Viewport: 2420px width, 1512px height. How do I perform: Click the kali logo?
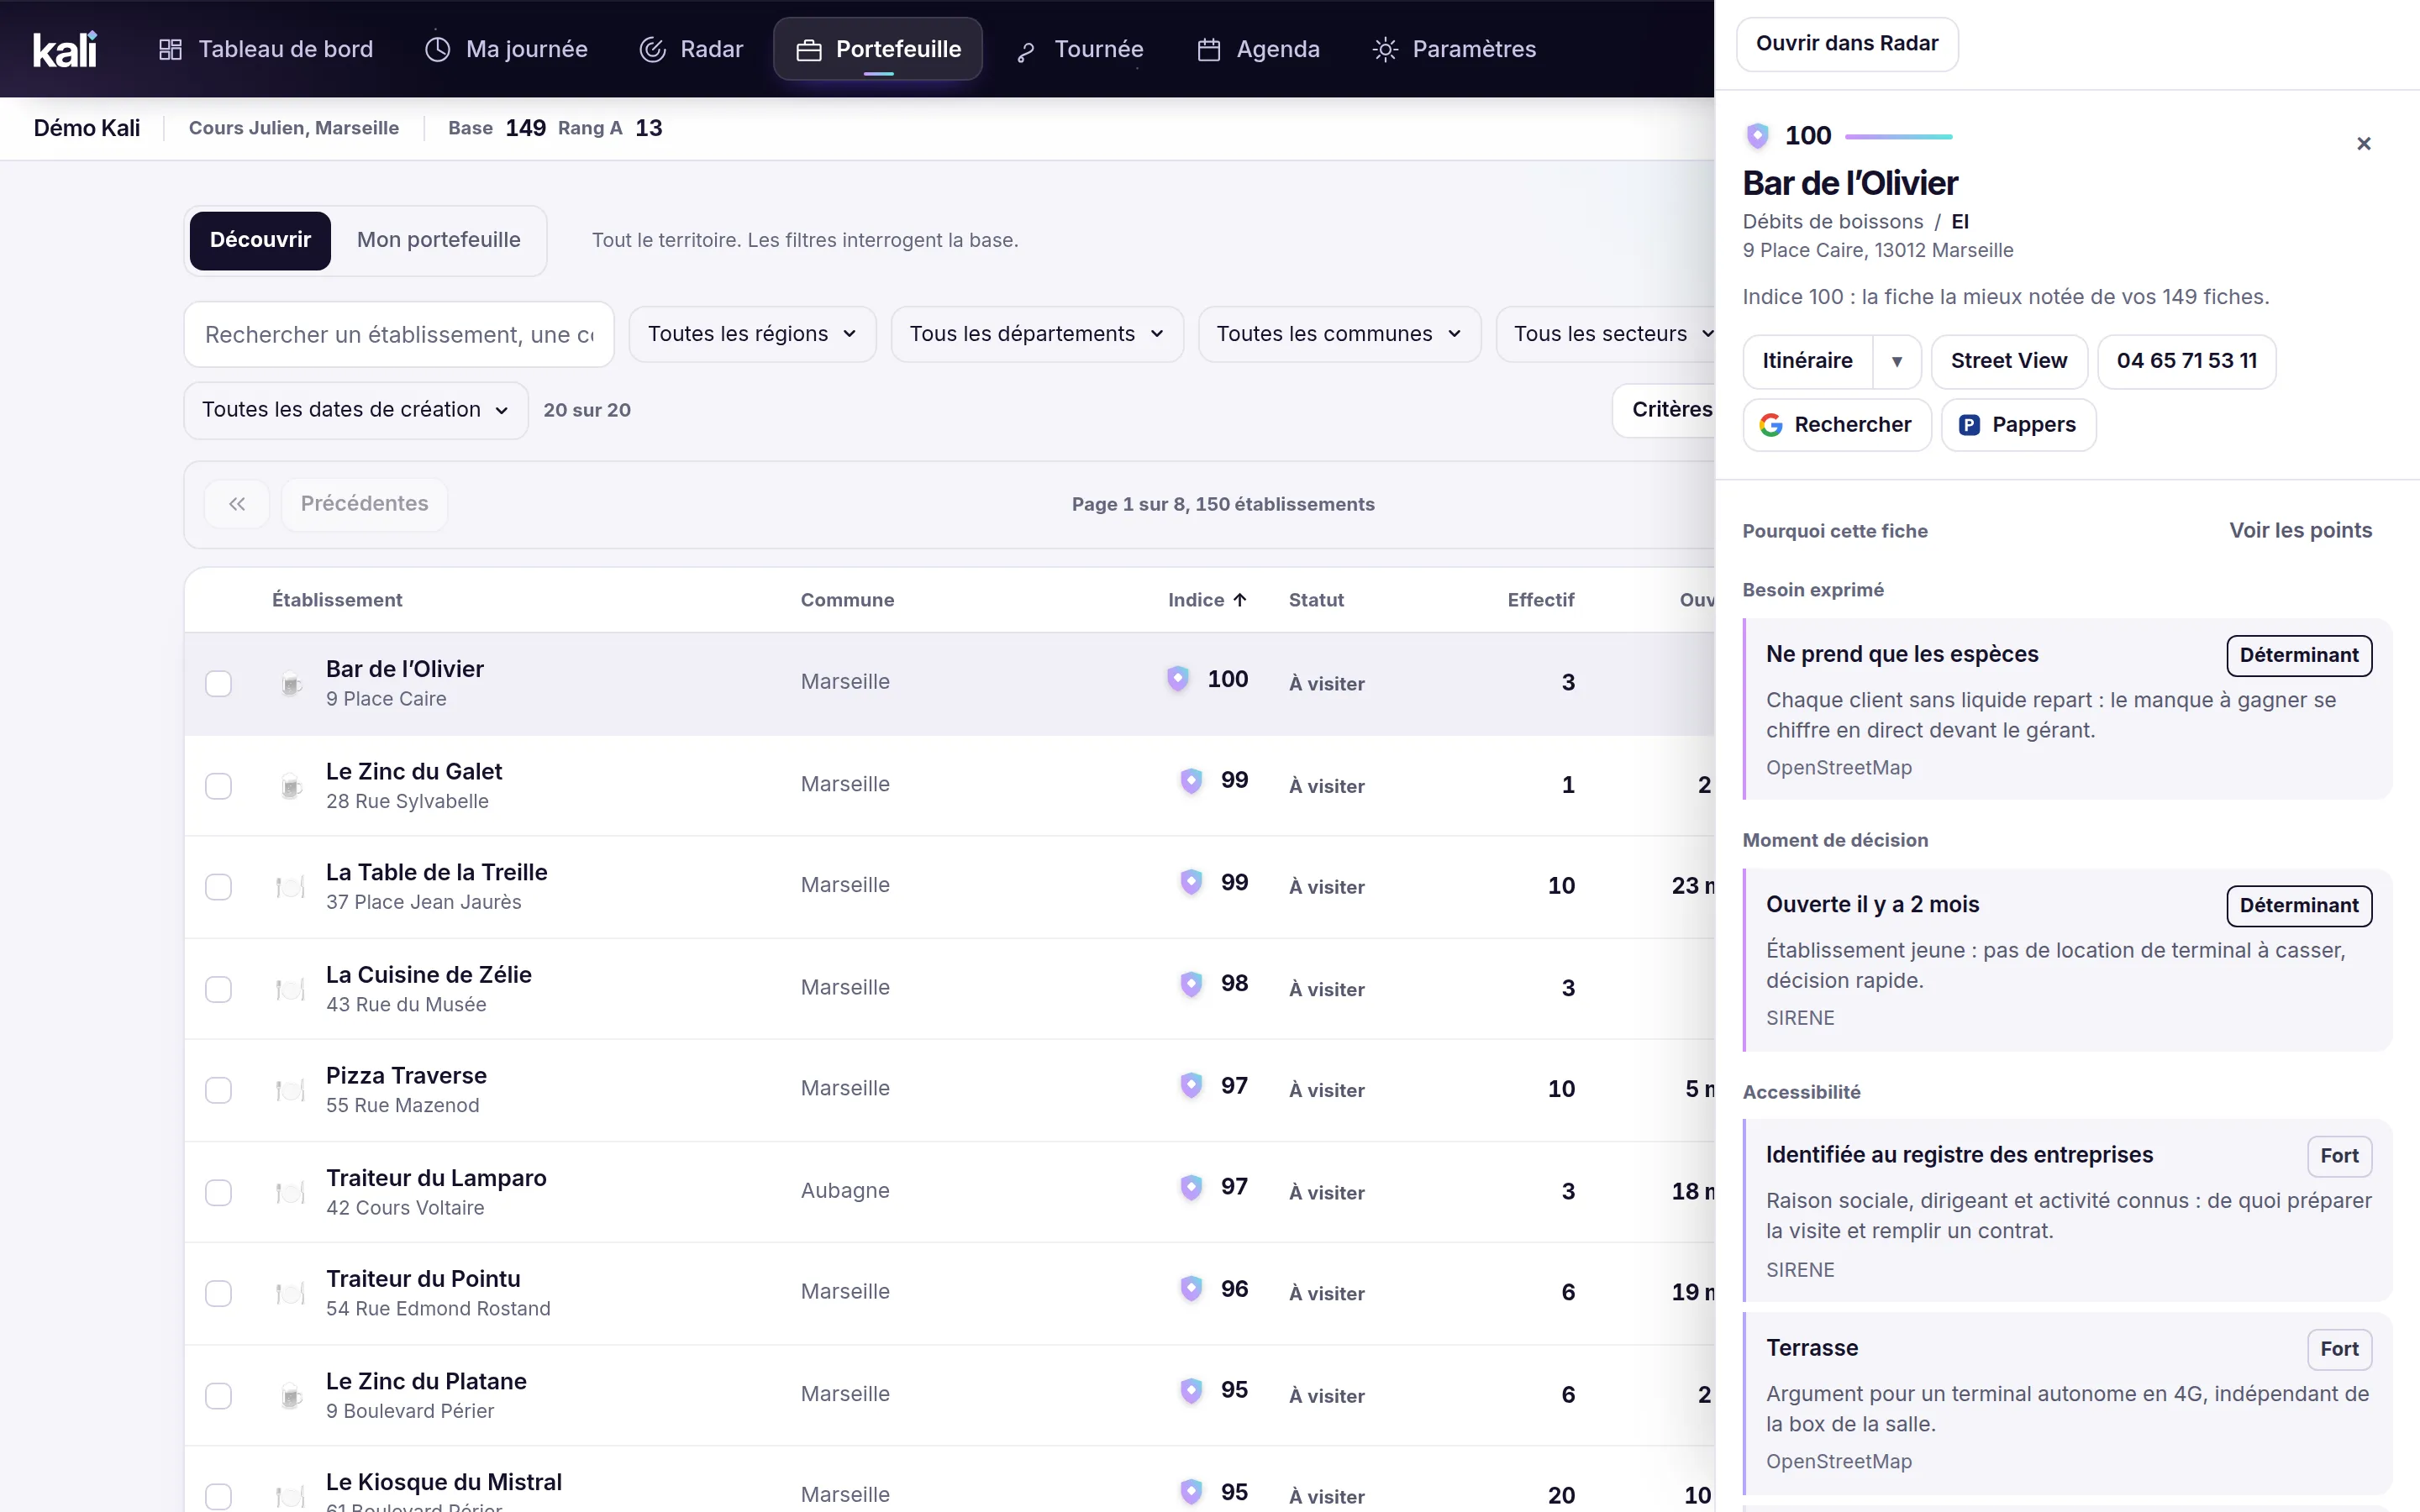coord(65,49)
